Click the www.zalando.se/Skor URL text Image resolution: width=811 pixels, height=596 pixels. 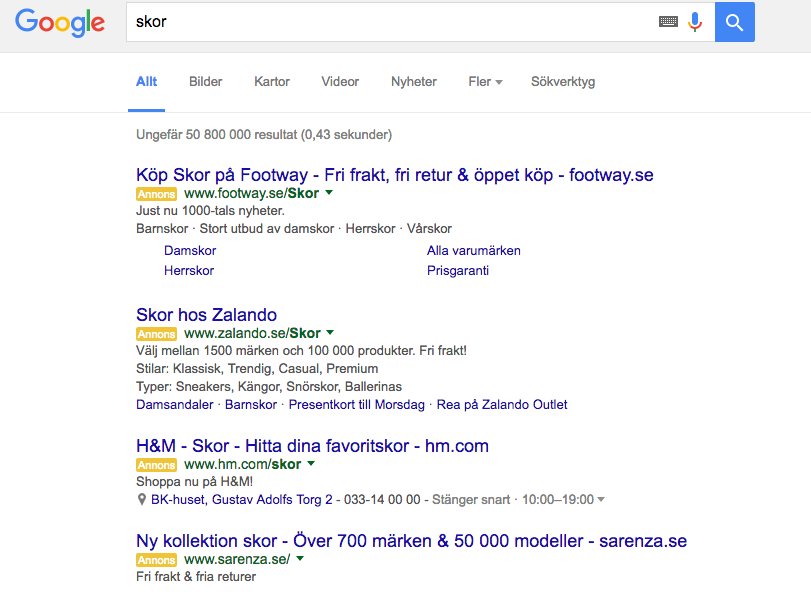tap(252, 333)
